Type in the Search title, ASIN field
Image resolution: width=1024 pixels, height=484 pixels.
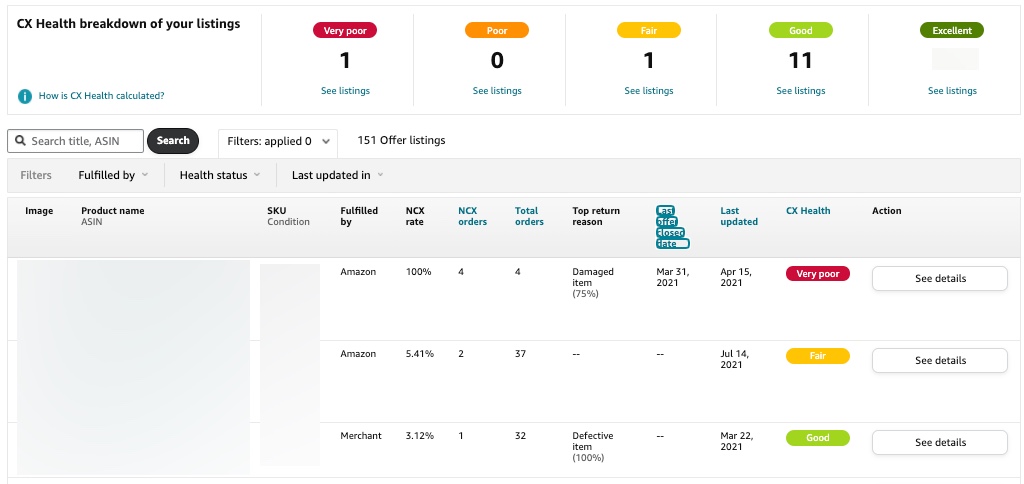click(84, 141)
